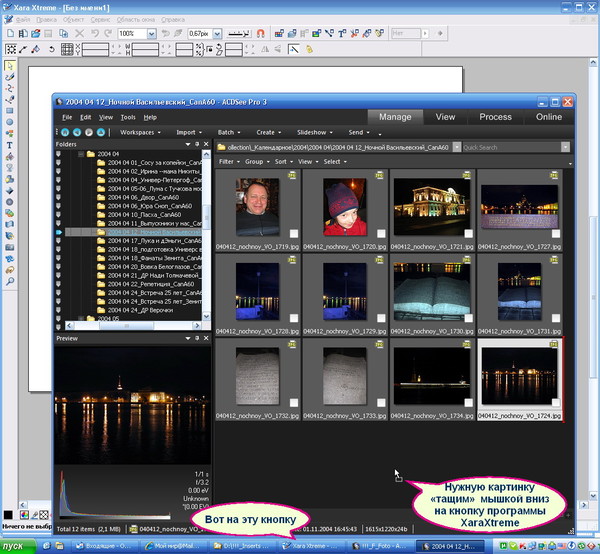Click Windows Start button

click(18, 546)
